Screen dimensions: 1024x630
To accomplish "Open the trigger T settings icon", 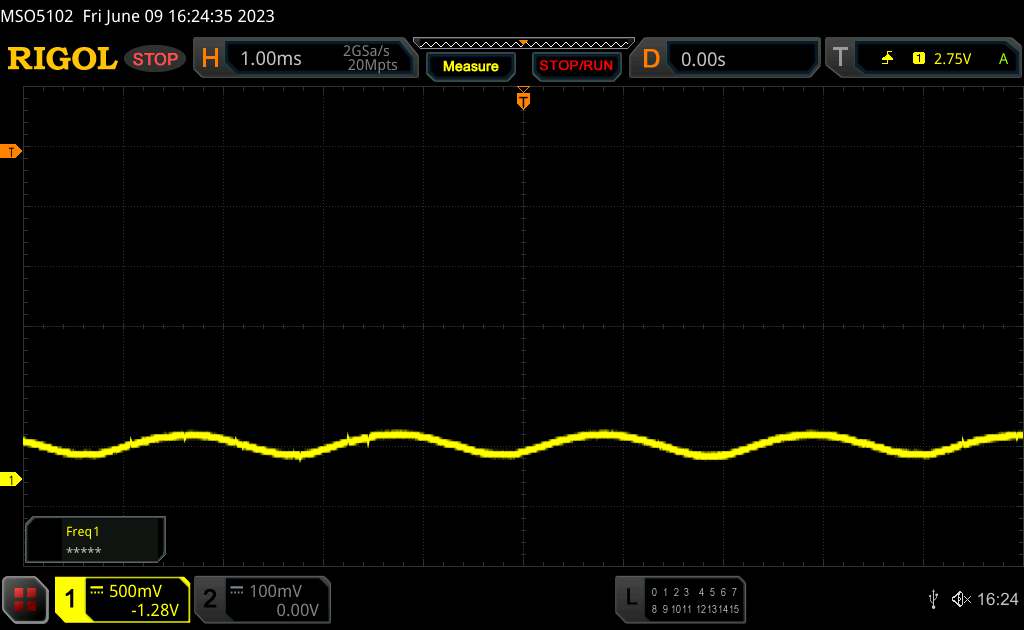I will point(840,57).
